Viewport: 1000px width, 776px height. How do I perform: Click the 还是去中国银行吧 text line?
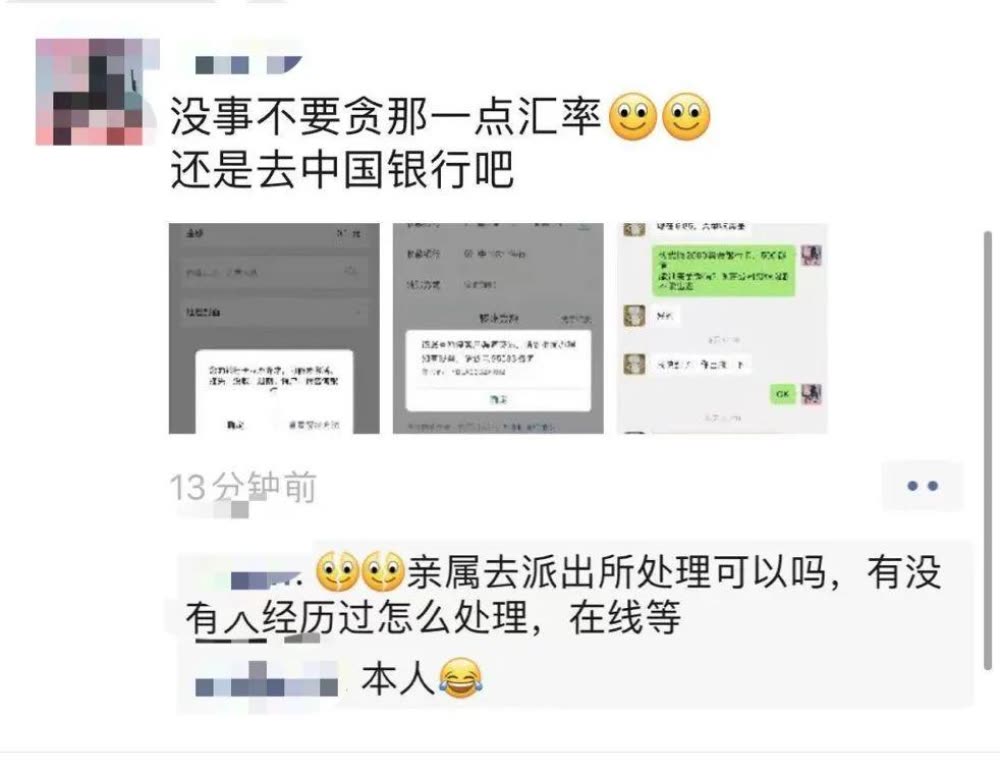click(x=342, y=170)
